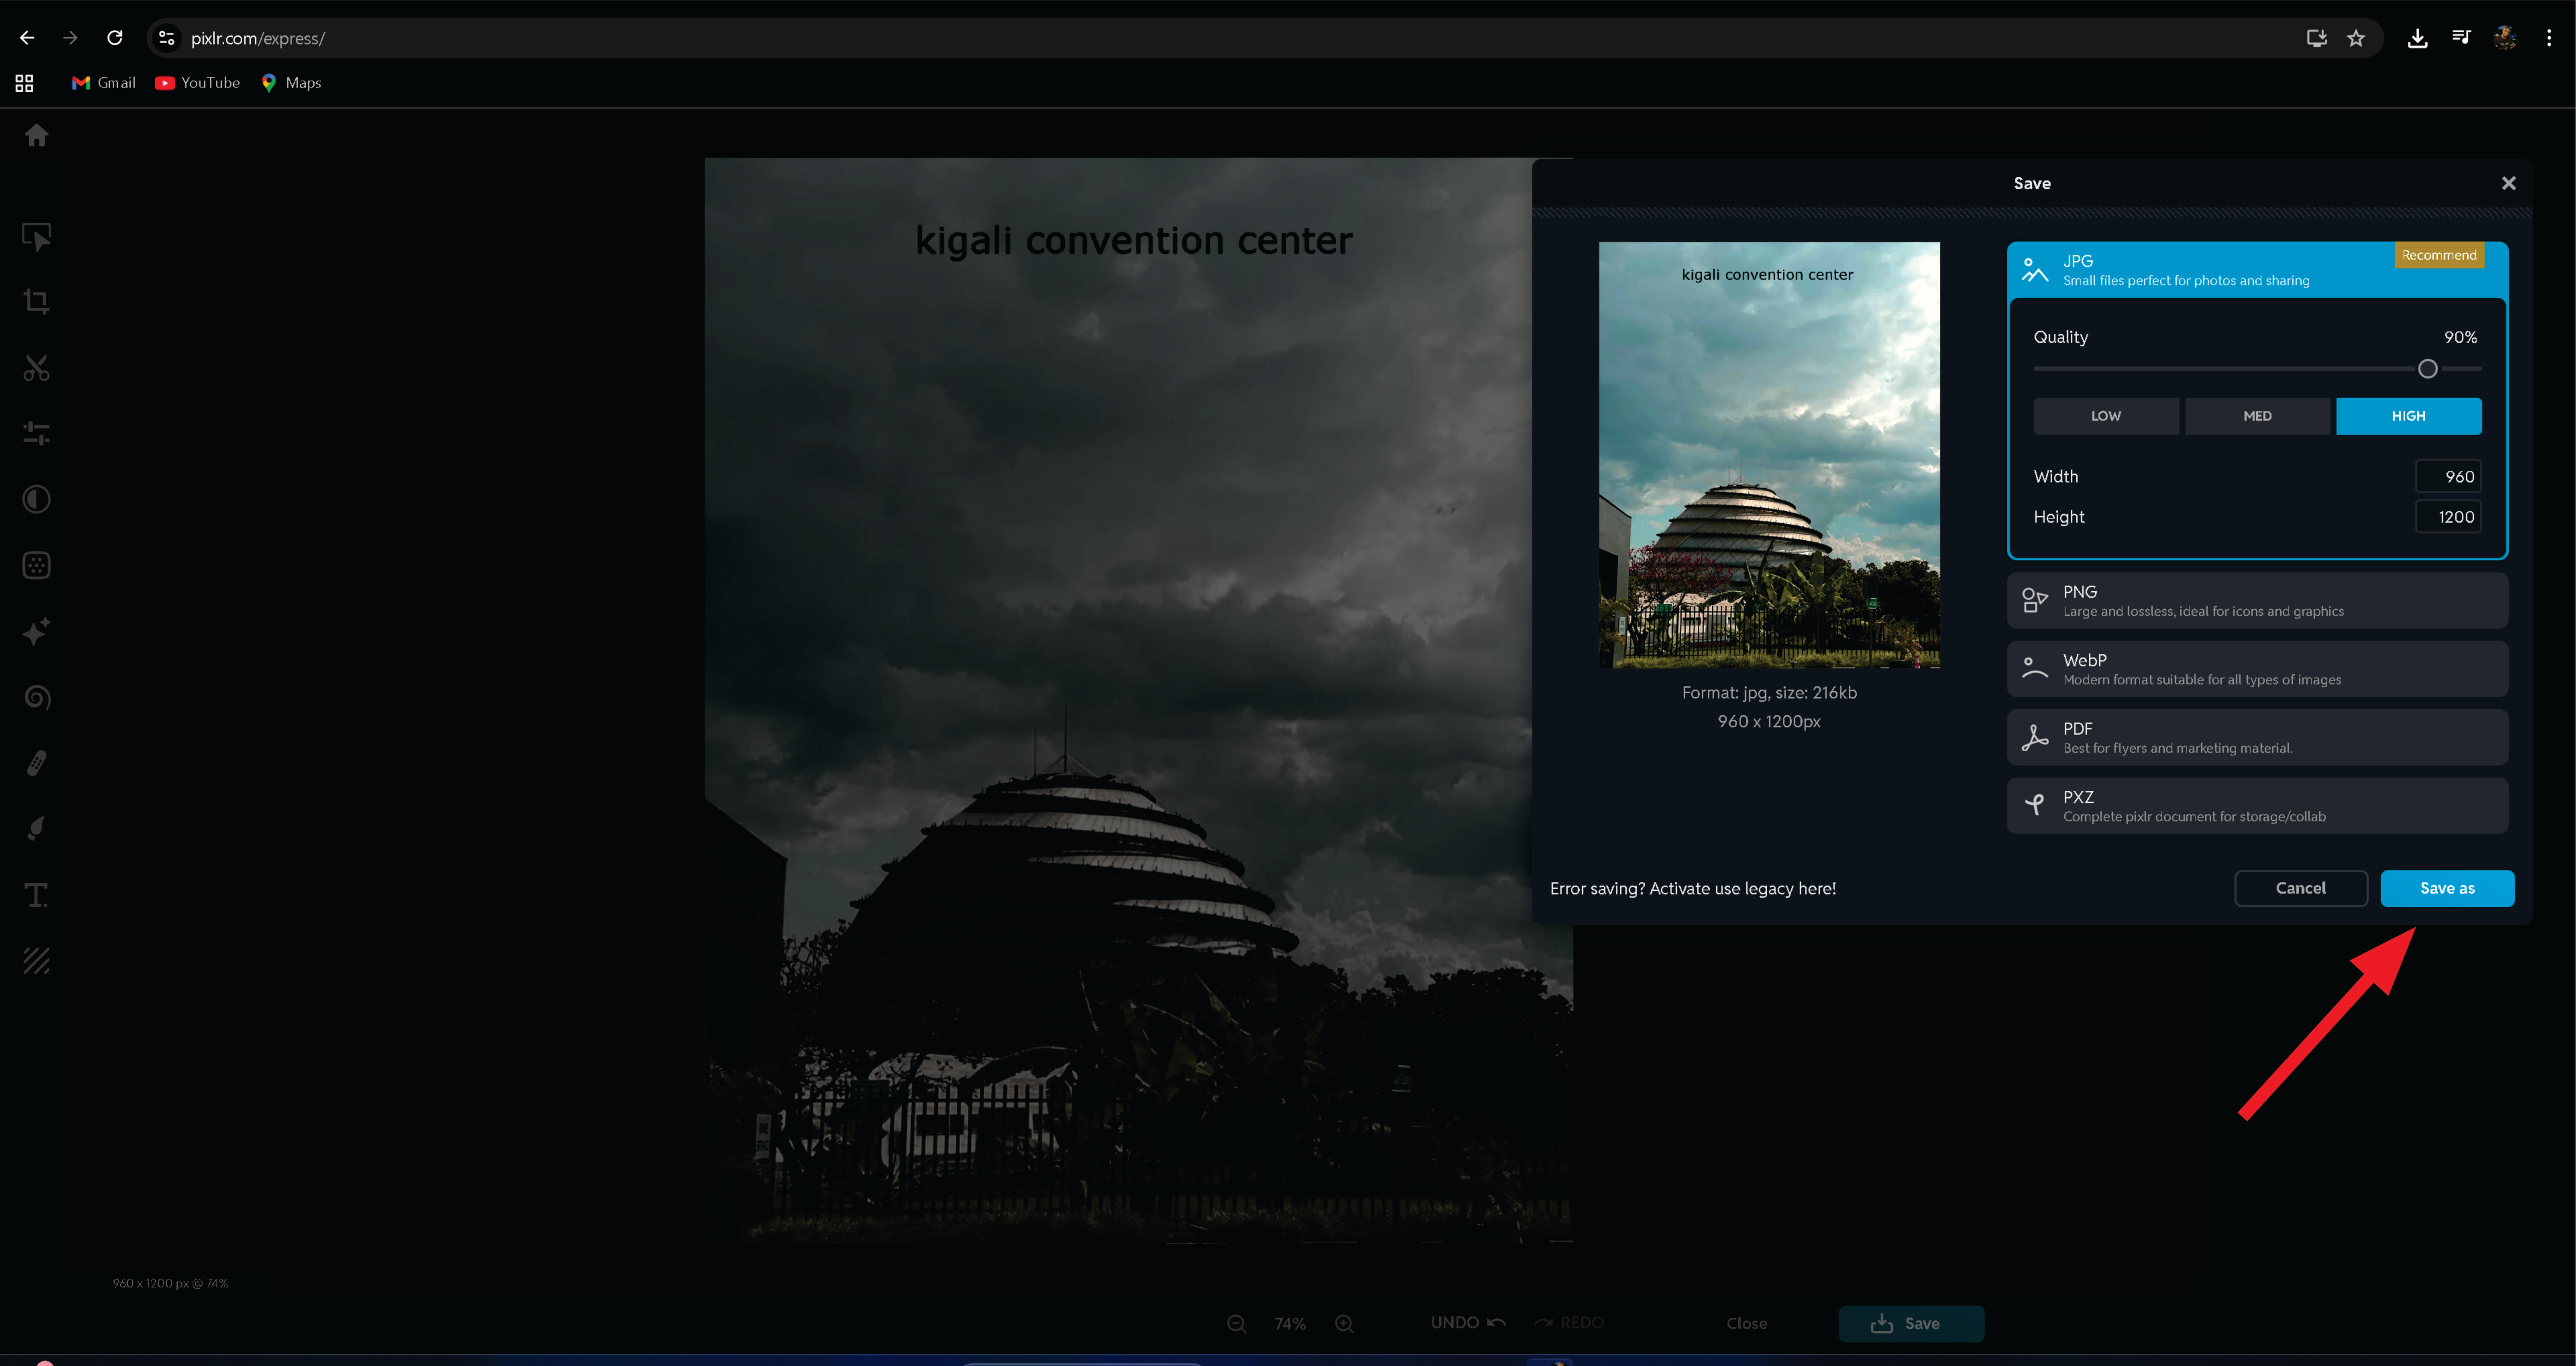Viewport: 2576px width, 1366px height.
Task: Open the Adjust sliders tool
Action: (37, 433)
